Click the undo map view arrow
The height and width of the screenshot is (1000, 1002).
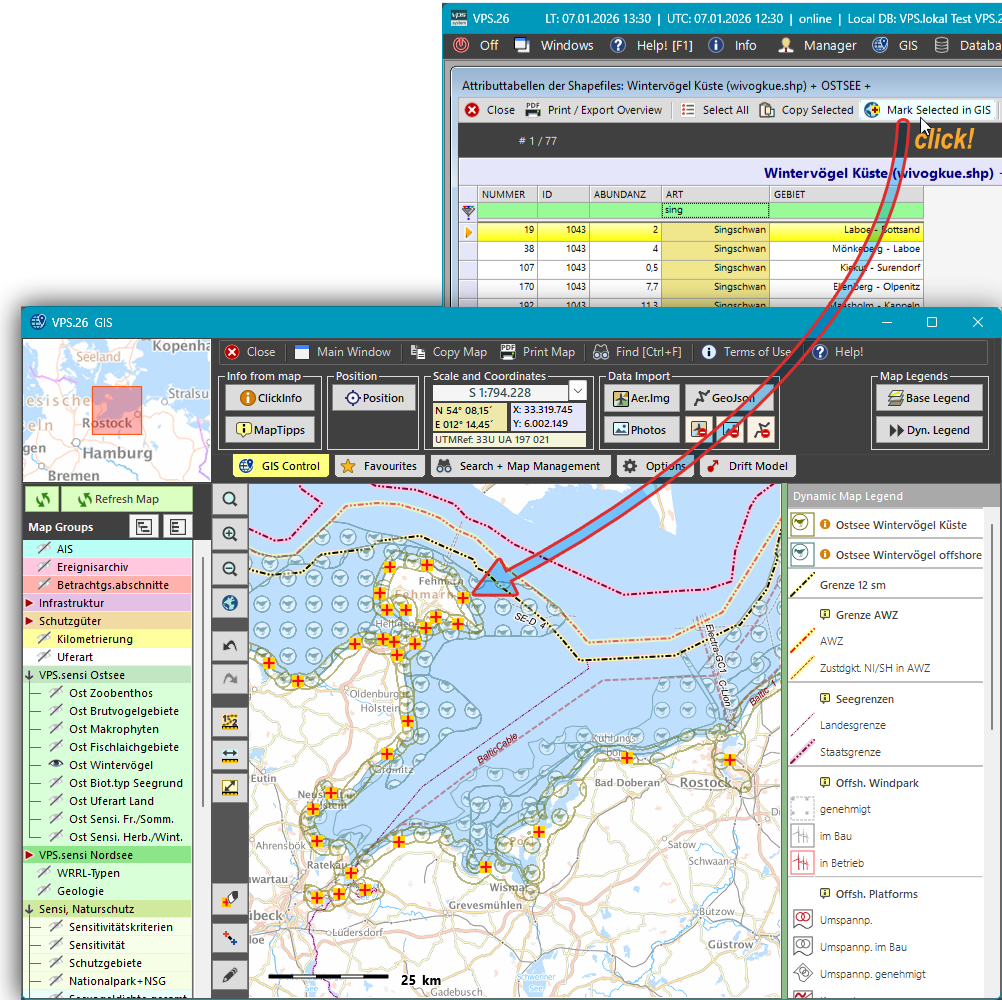[230, 647]
